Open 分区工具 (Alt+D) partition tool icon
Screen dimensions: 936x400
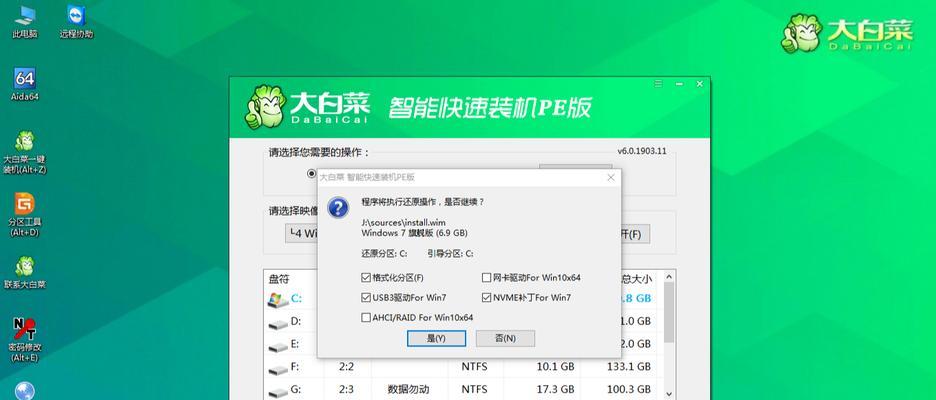tap(24, 215)
